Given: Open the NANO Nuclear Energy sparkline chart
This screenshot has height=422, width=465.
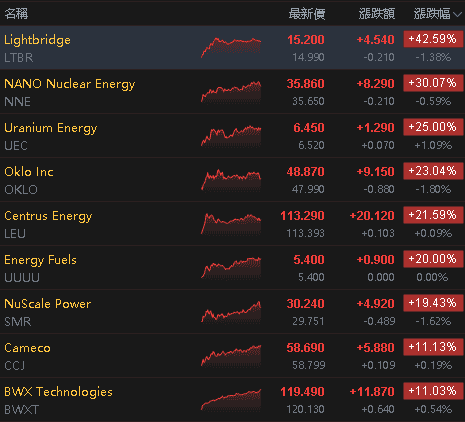Looking at the screenshot, I should tap(231, 92).
